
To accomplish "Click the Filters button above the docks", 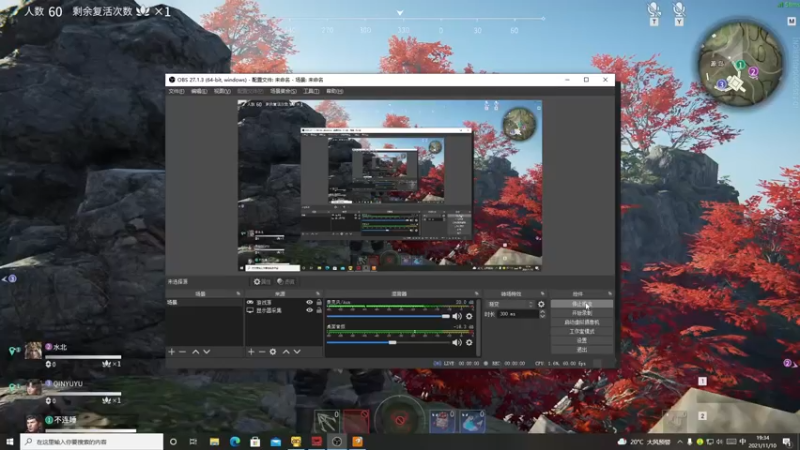I will [x=286, y=282].
